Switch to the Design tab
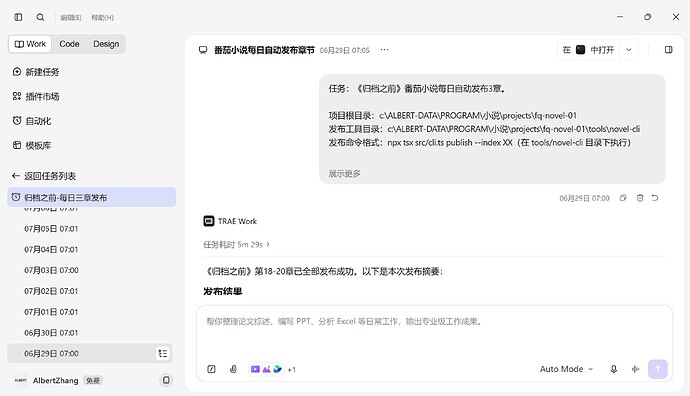 click(106, 44)
